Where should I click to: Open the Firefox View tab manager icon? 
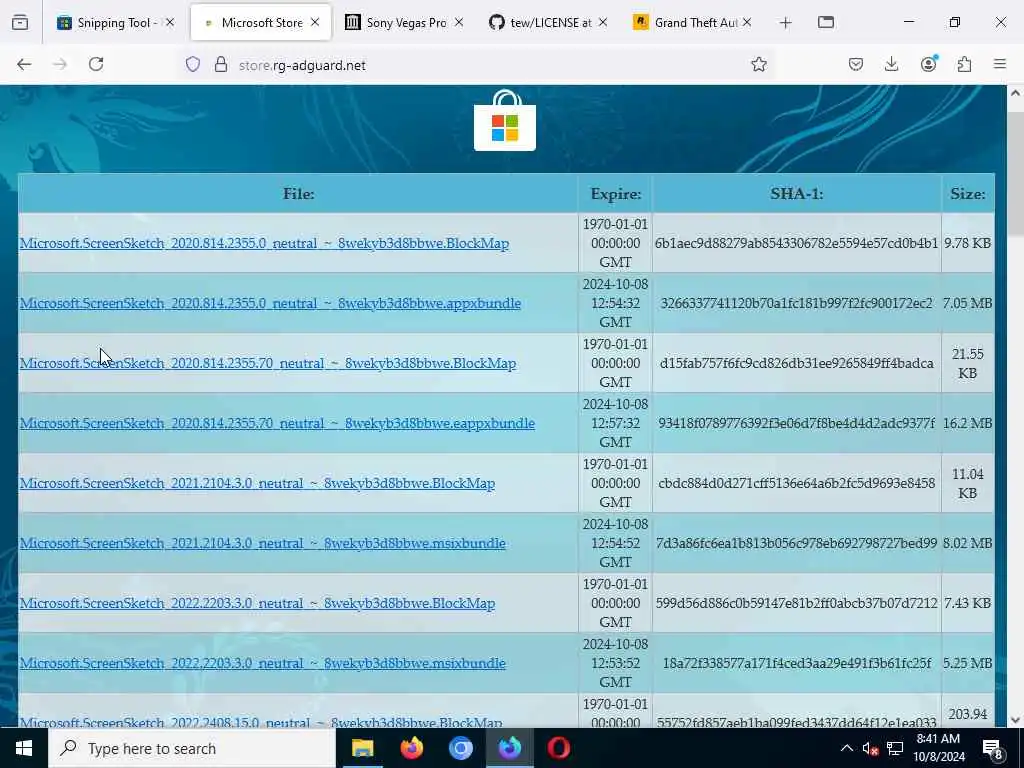(x=20, y=22)
